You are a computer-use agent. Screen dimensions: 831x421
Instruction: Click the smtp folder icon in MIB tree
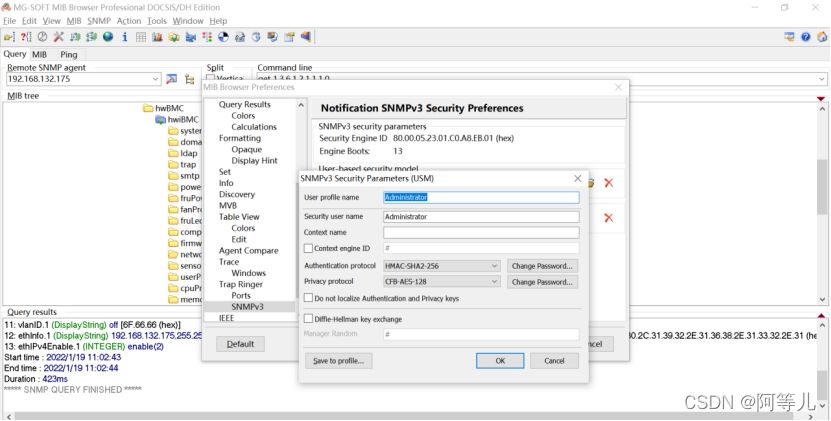tap(173, 176)
